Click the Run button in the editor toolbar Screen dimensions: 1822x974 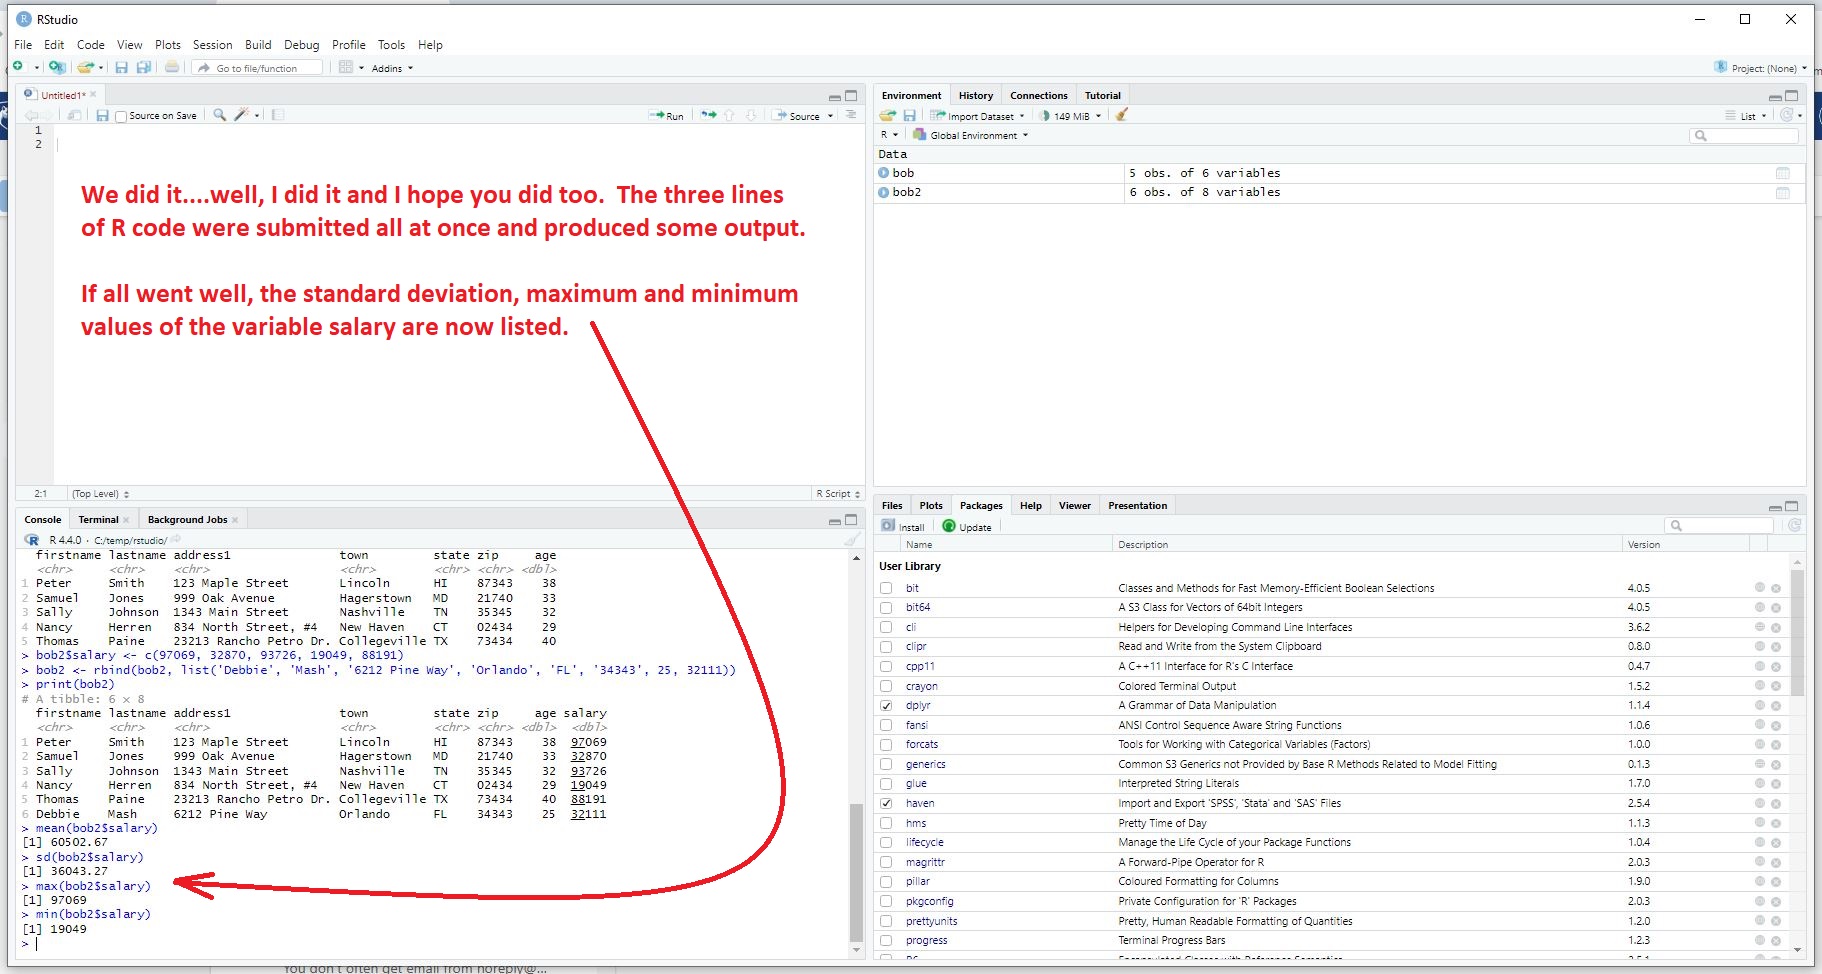pos(667,116)
